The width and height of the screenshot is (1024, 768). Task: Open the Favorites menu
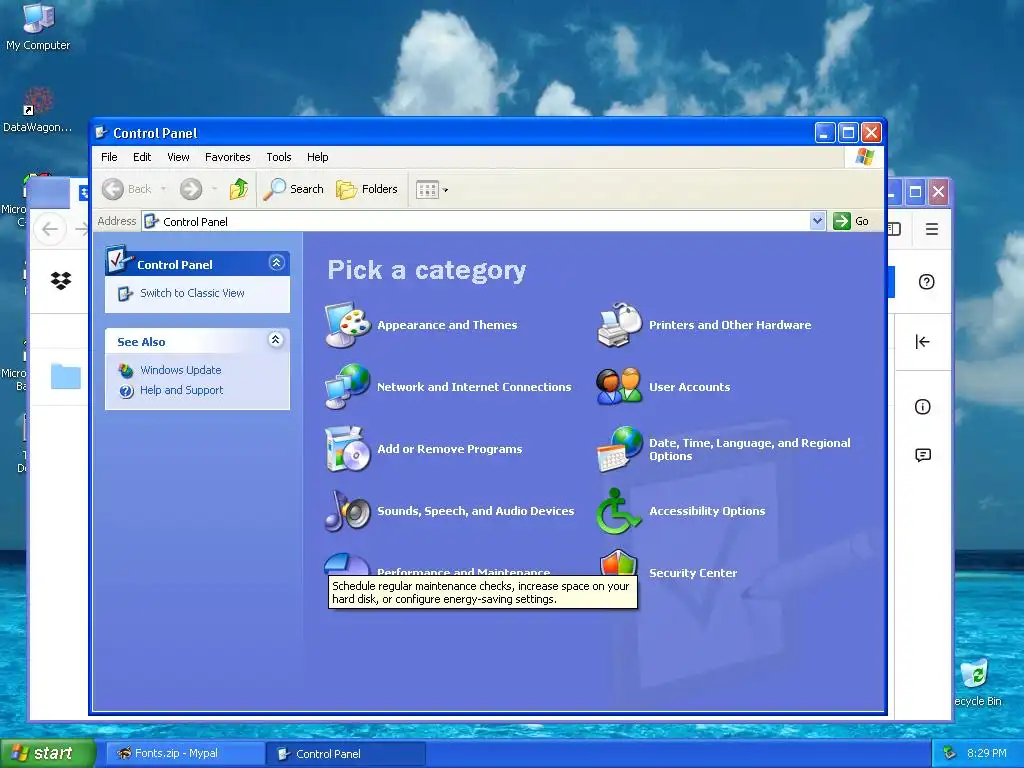pyautogui.click(x=227, y=157)
